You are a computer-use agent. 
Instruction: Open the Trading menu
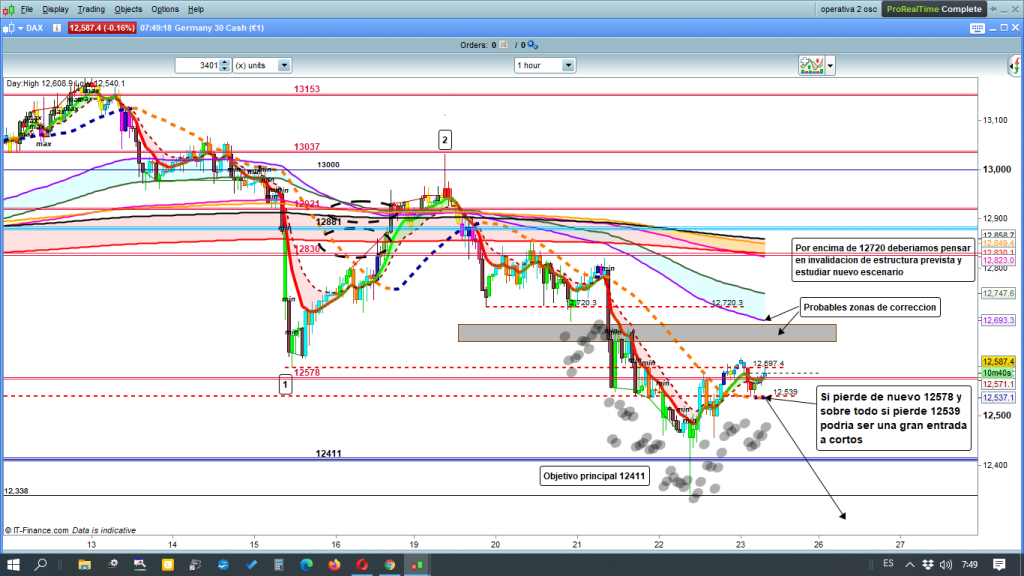(91, 9)
